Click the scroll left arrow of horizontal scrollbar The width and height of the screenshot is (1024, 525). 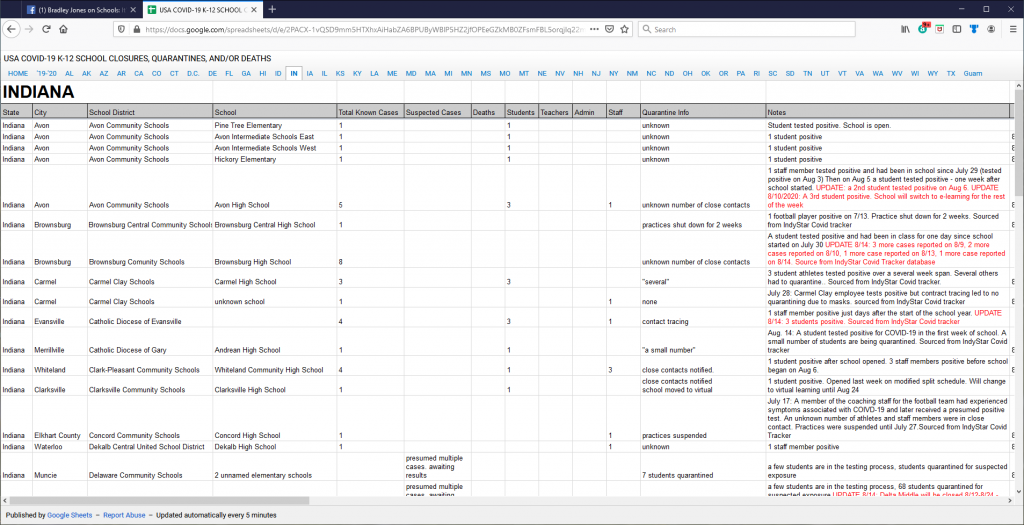[x=5, y=501]
